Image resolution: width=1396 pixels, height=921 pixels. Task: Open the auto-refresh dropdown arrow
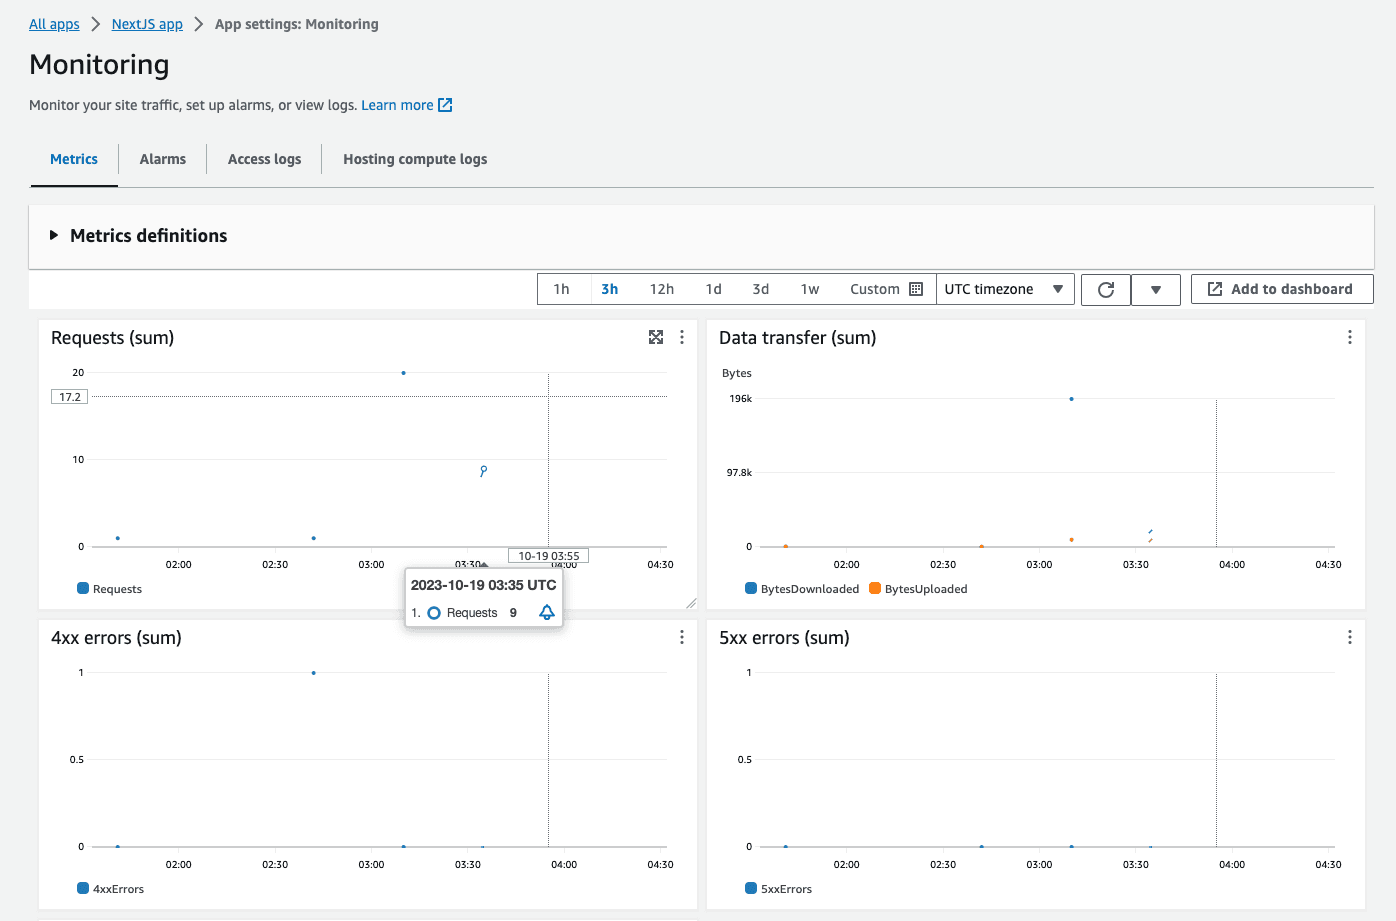point(1156,289)
